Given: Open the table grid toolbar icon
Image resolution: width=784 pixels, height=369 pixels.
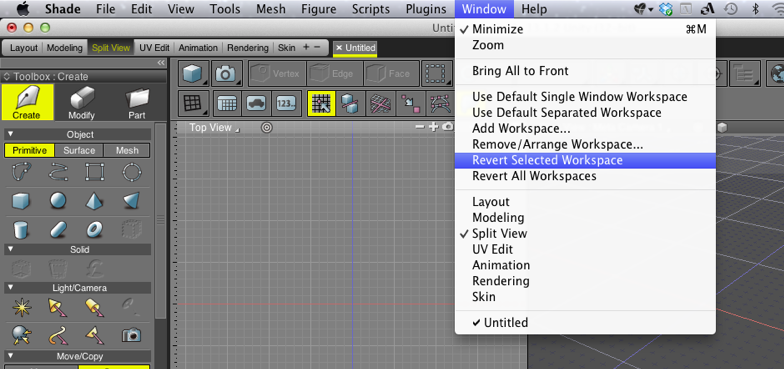Looking at the screenshot, I should coord(228,104).
